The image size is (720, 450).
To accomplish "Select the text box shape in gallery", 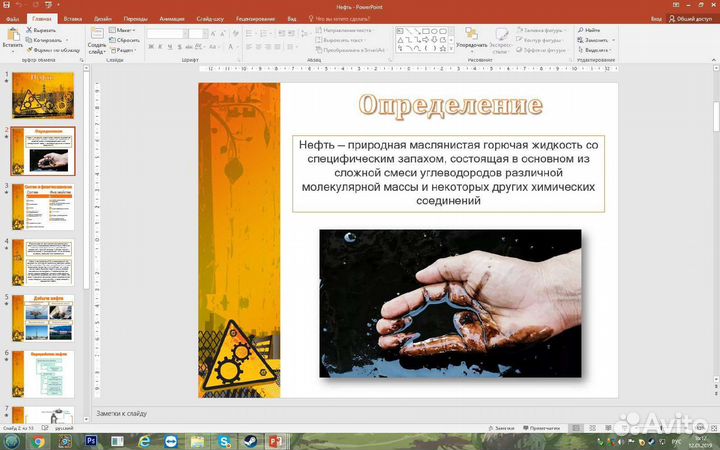I will pos(400,31).
